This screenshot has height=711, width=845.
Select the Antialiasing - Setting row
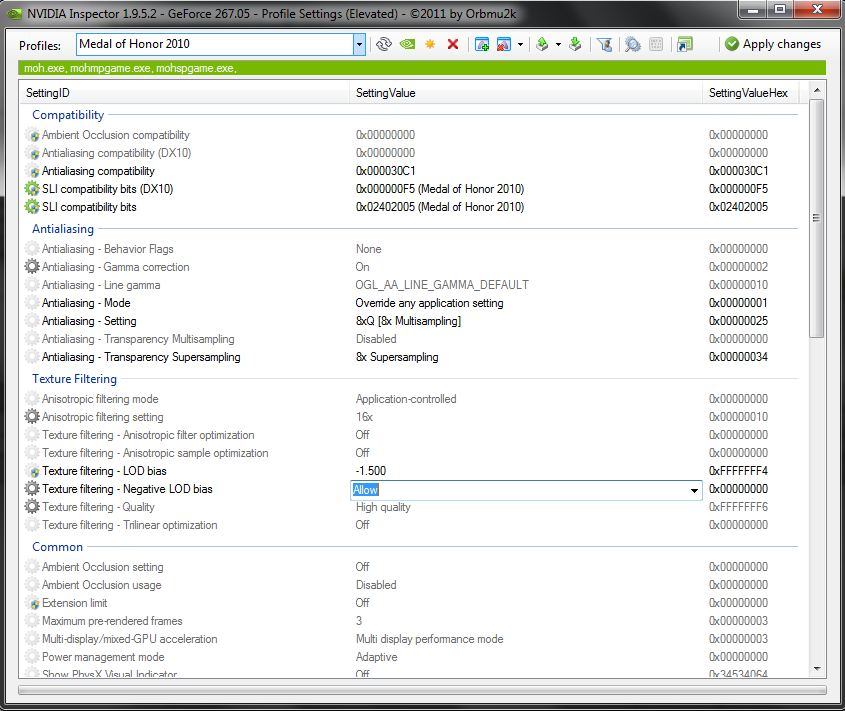(410, 321)
